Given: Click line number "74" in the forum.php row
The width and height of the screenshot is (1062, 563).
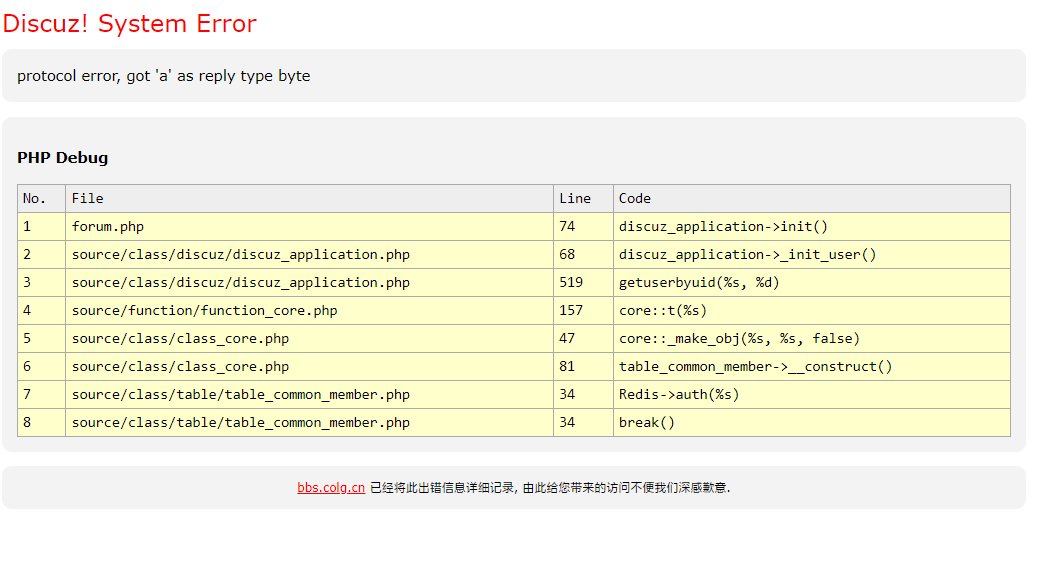Looking at the screenshot, I should 583,226.
